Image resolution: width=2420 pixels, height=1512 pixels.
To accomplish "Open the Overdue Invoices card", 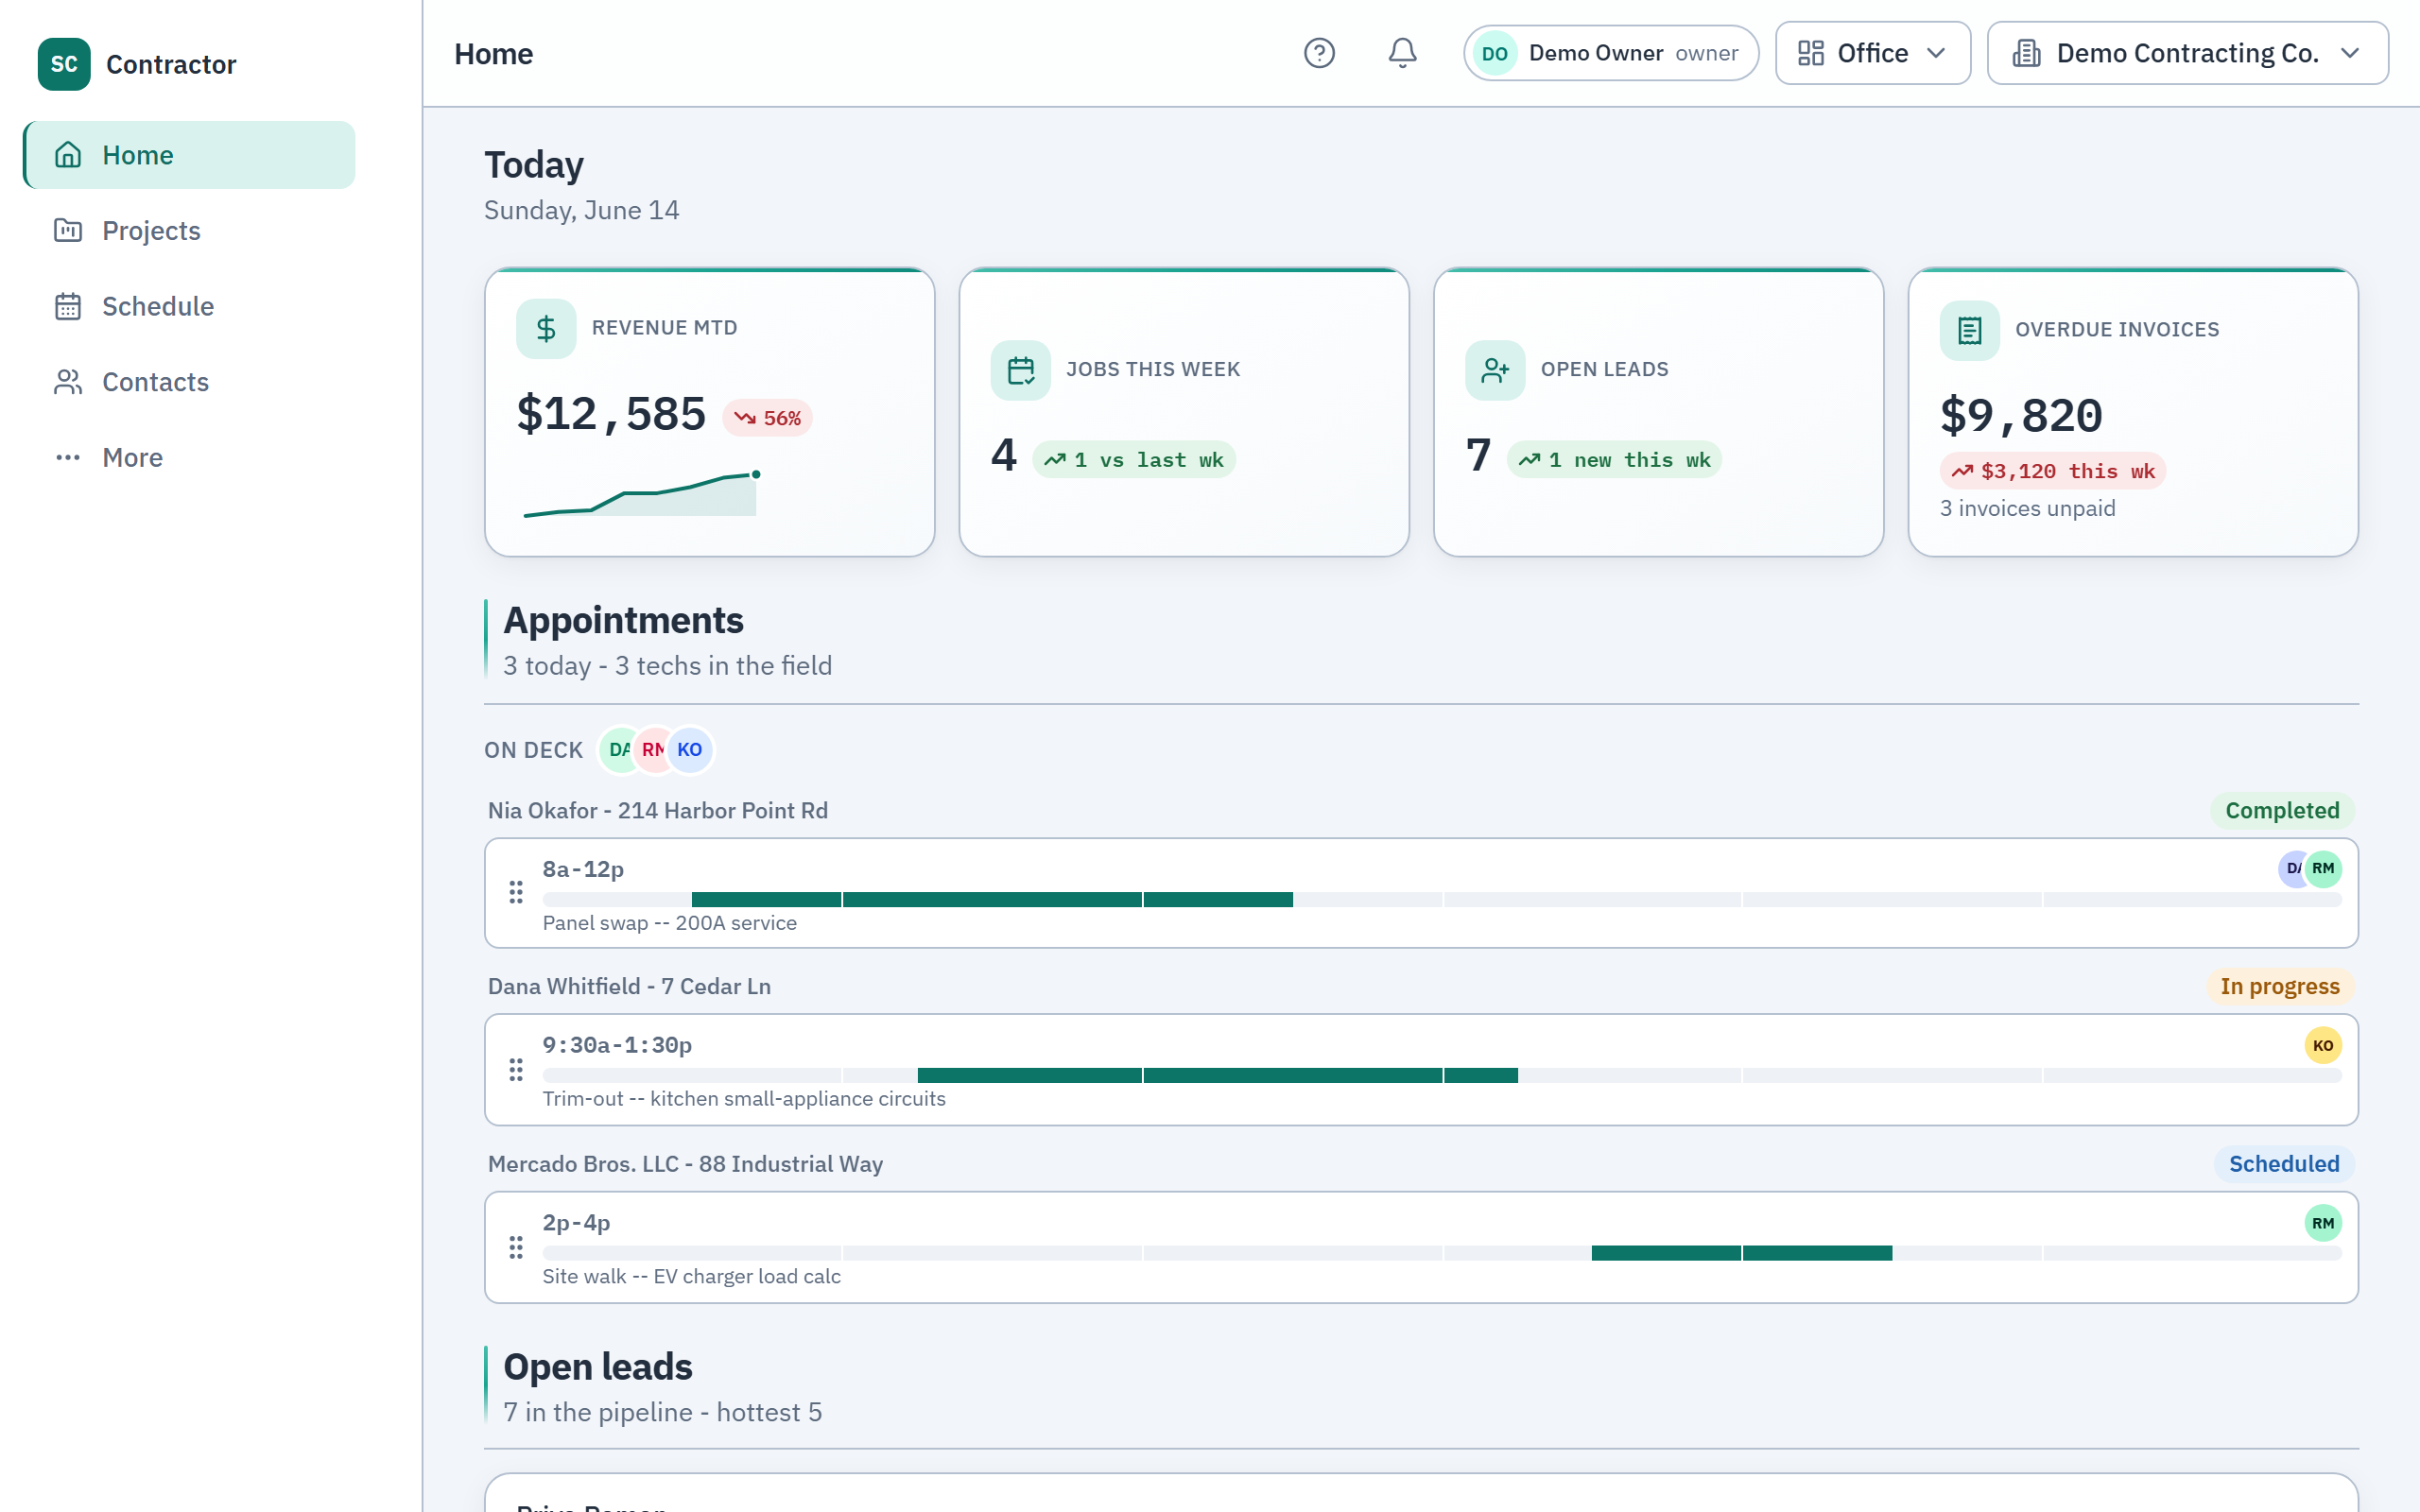I will (2133, 412).
